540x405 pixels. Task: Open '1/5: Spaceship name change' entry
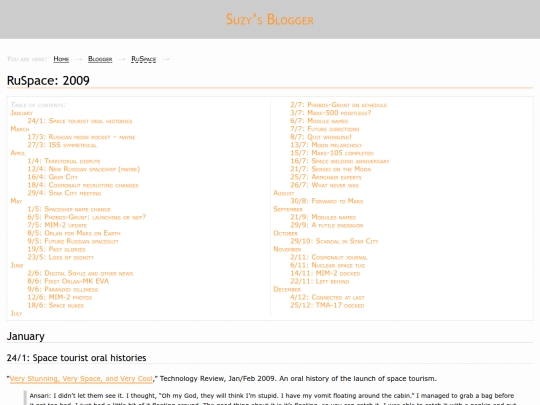click(x=69, y=209)
